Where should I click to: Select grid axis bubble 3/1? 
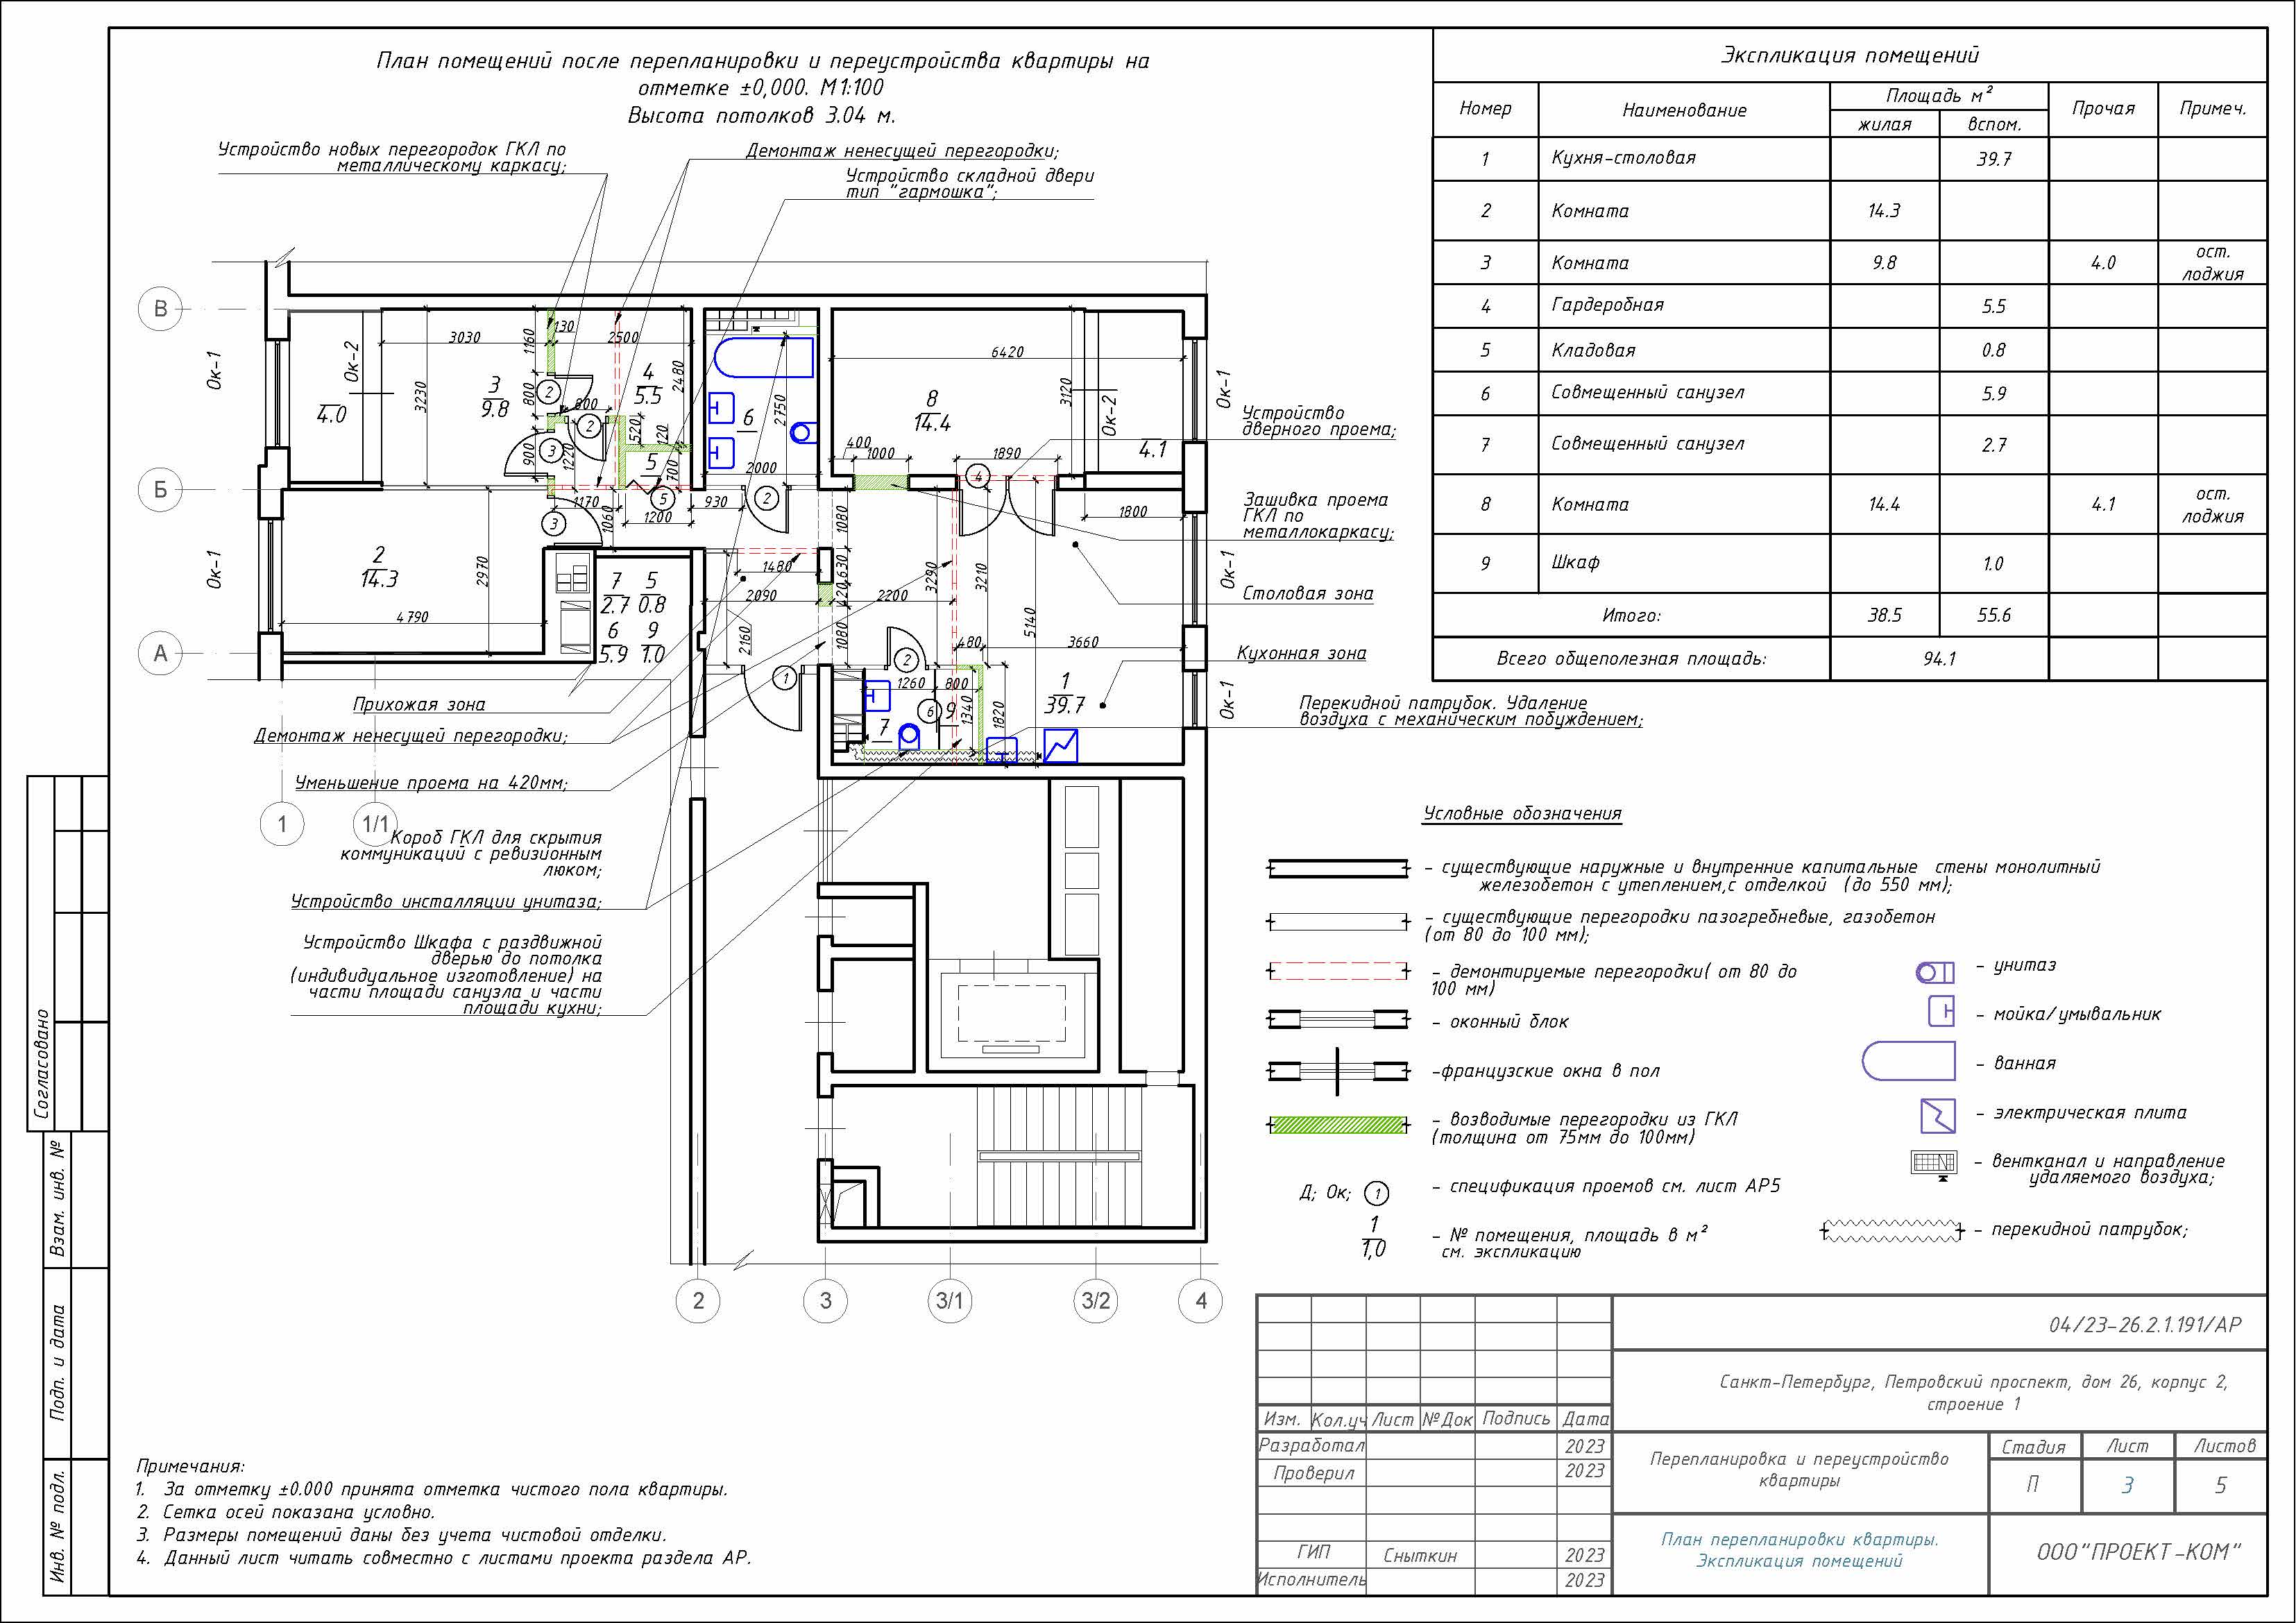pos(949,1301)
